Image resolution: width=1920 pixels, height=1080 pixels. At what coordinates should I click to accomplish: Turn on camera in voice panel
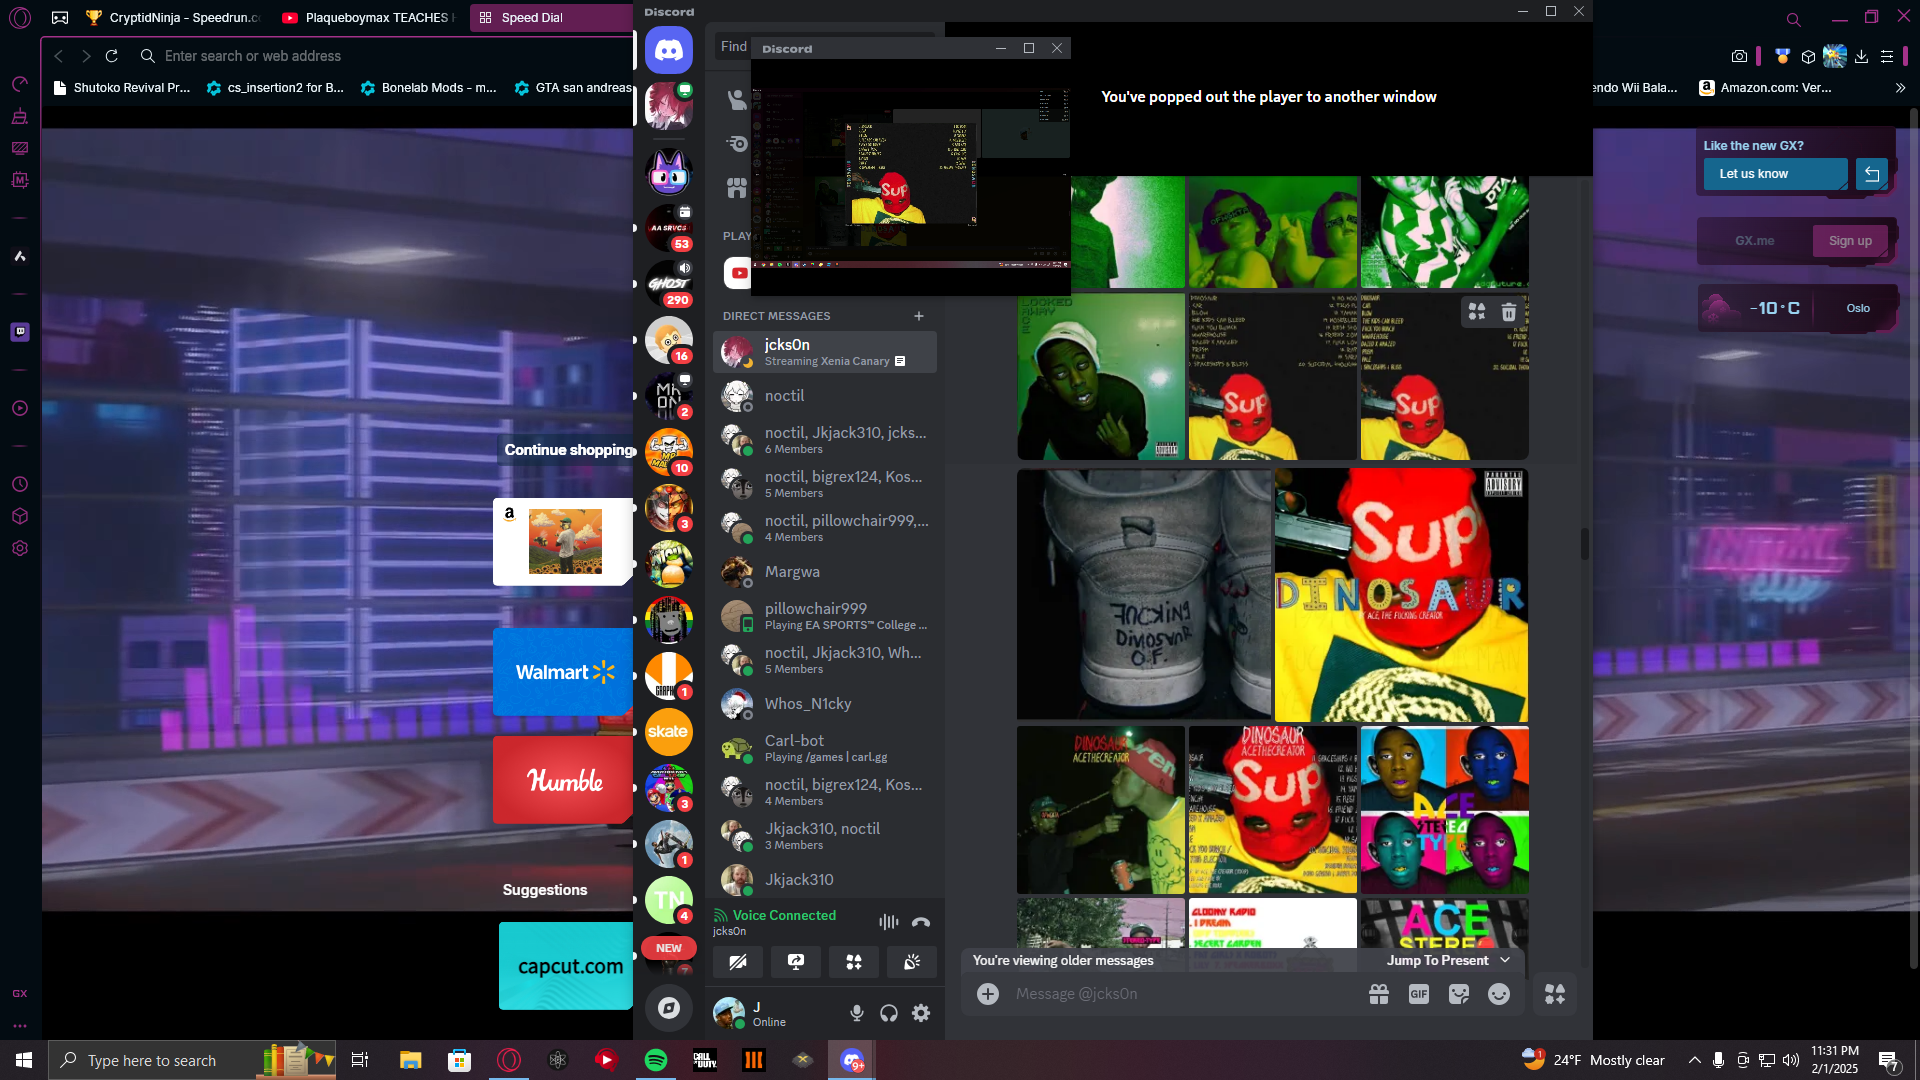[738, 962]
